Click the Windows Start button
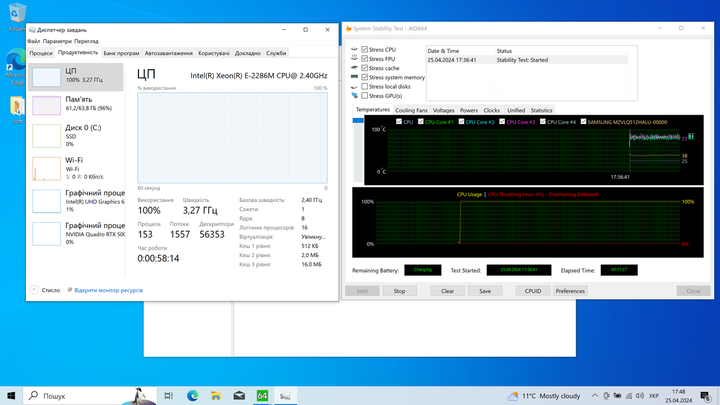 [11, 395]
